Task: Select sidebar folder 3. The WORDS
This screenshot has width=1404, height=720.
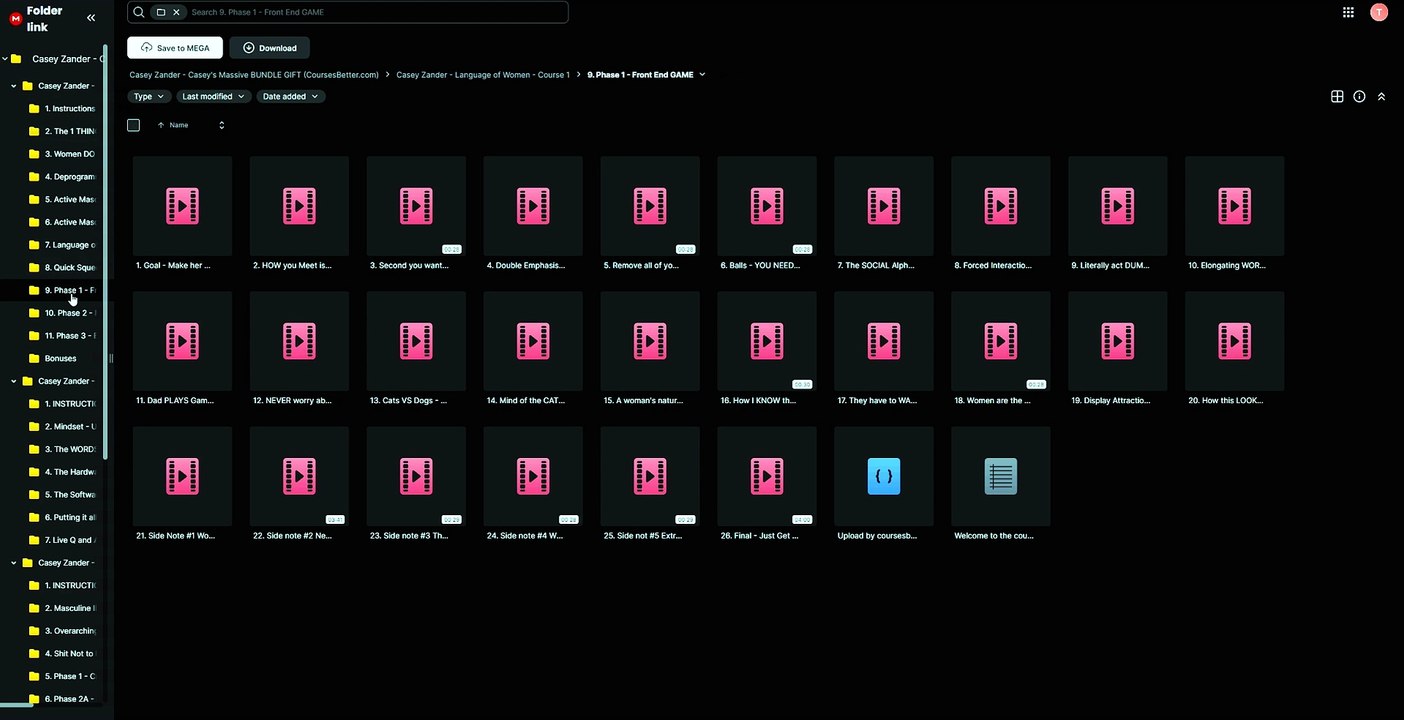Action: (x=62, y=449)
